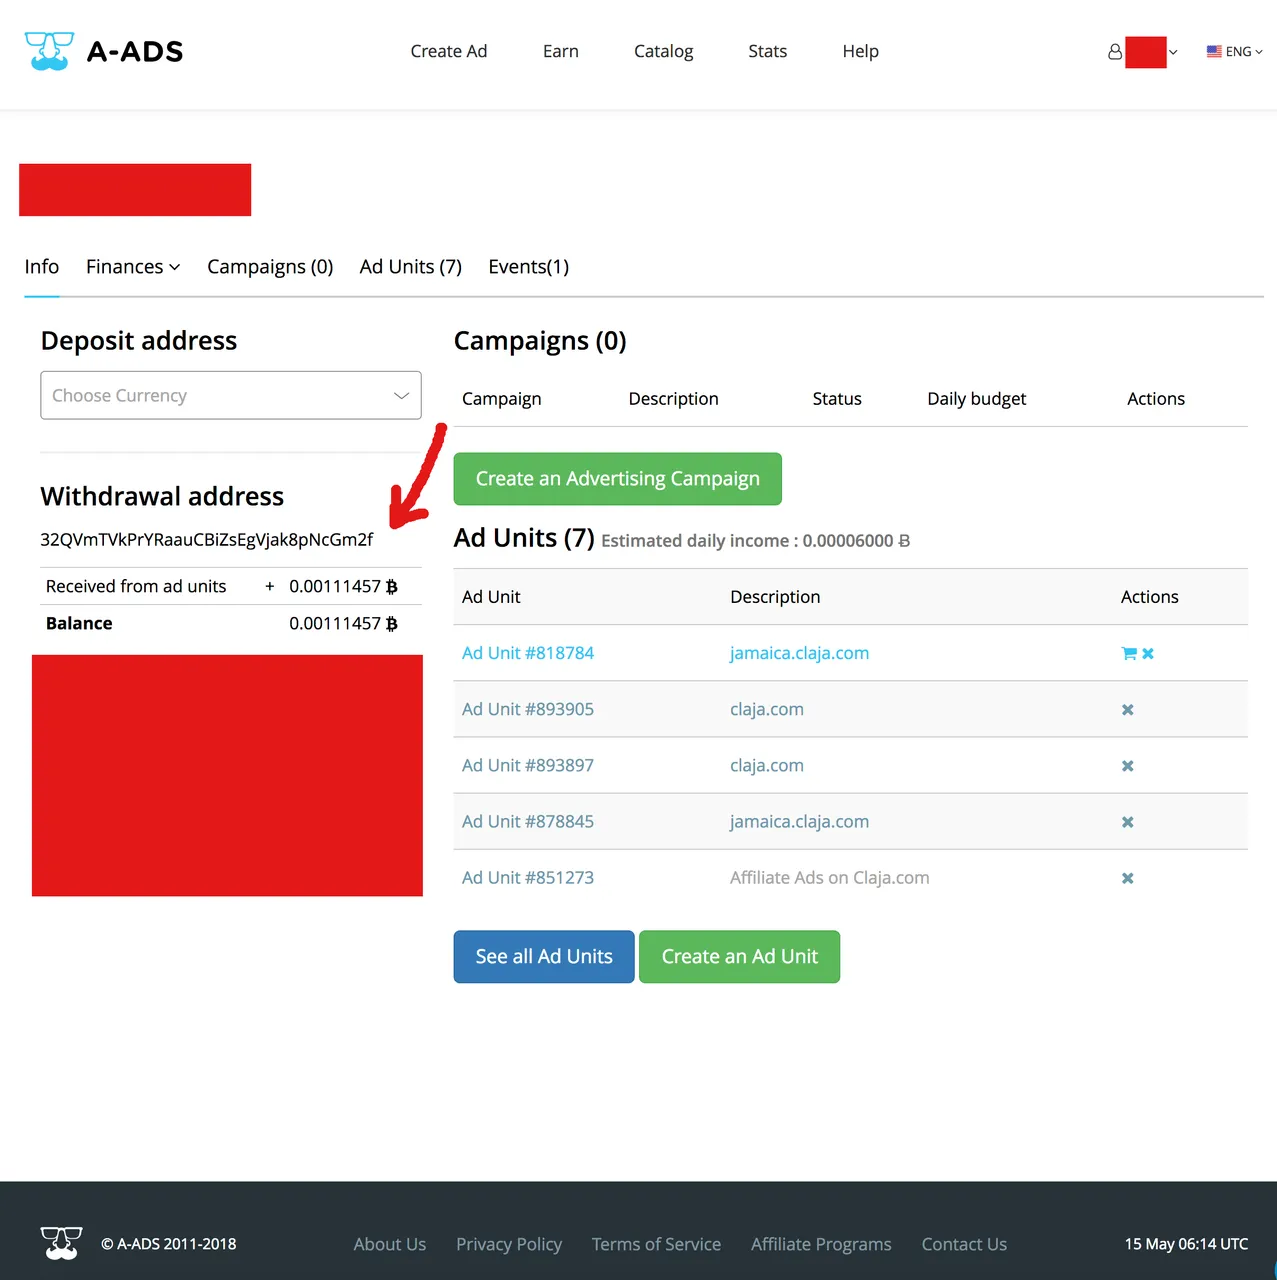Screen dimensions: 1277x1280
Task: Click the A-ADS mustache logo in header
Action: [x=49, y=51]
